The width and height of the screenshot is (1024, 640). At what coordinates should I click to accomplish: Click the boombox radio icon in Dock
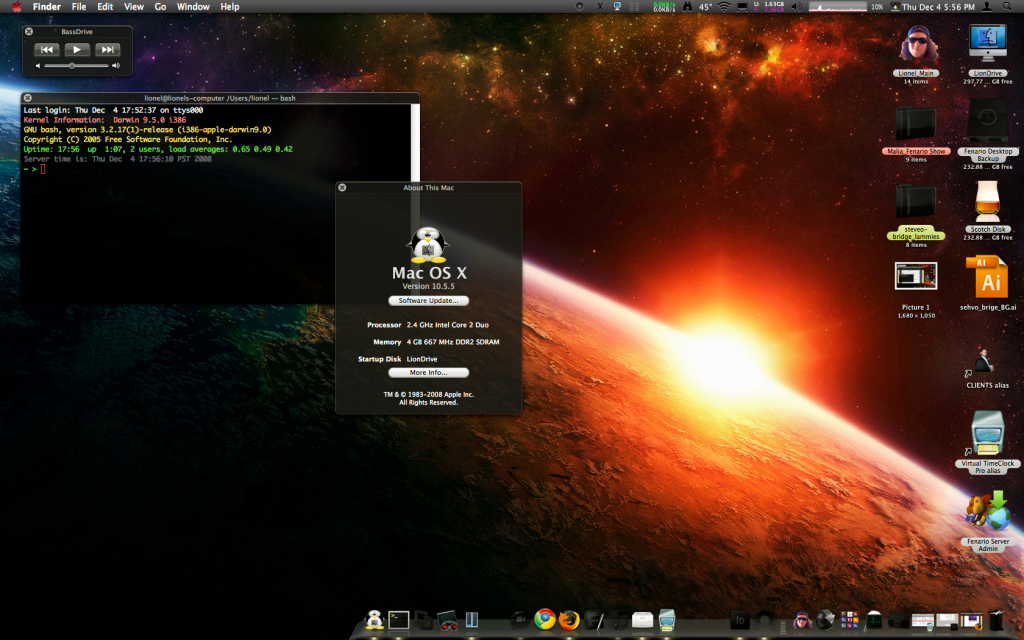899,620
